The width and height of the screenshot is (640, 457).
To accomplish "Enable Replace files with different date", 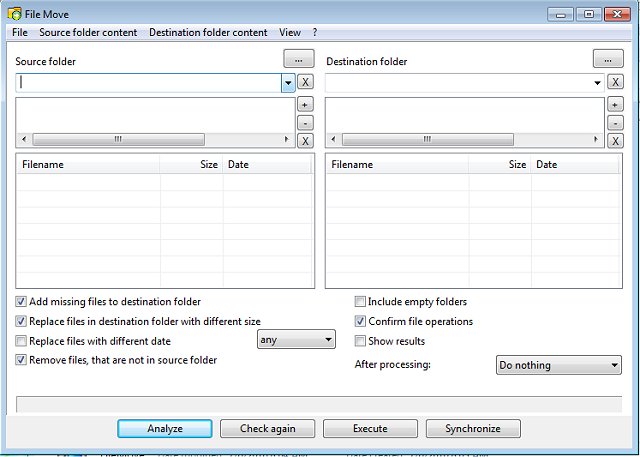I will (22, 341).
